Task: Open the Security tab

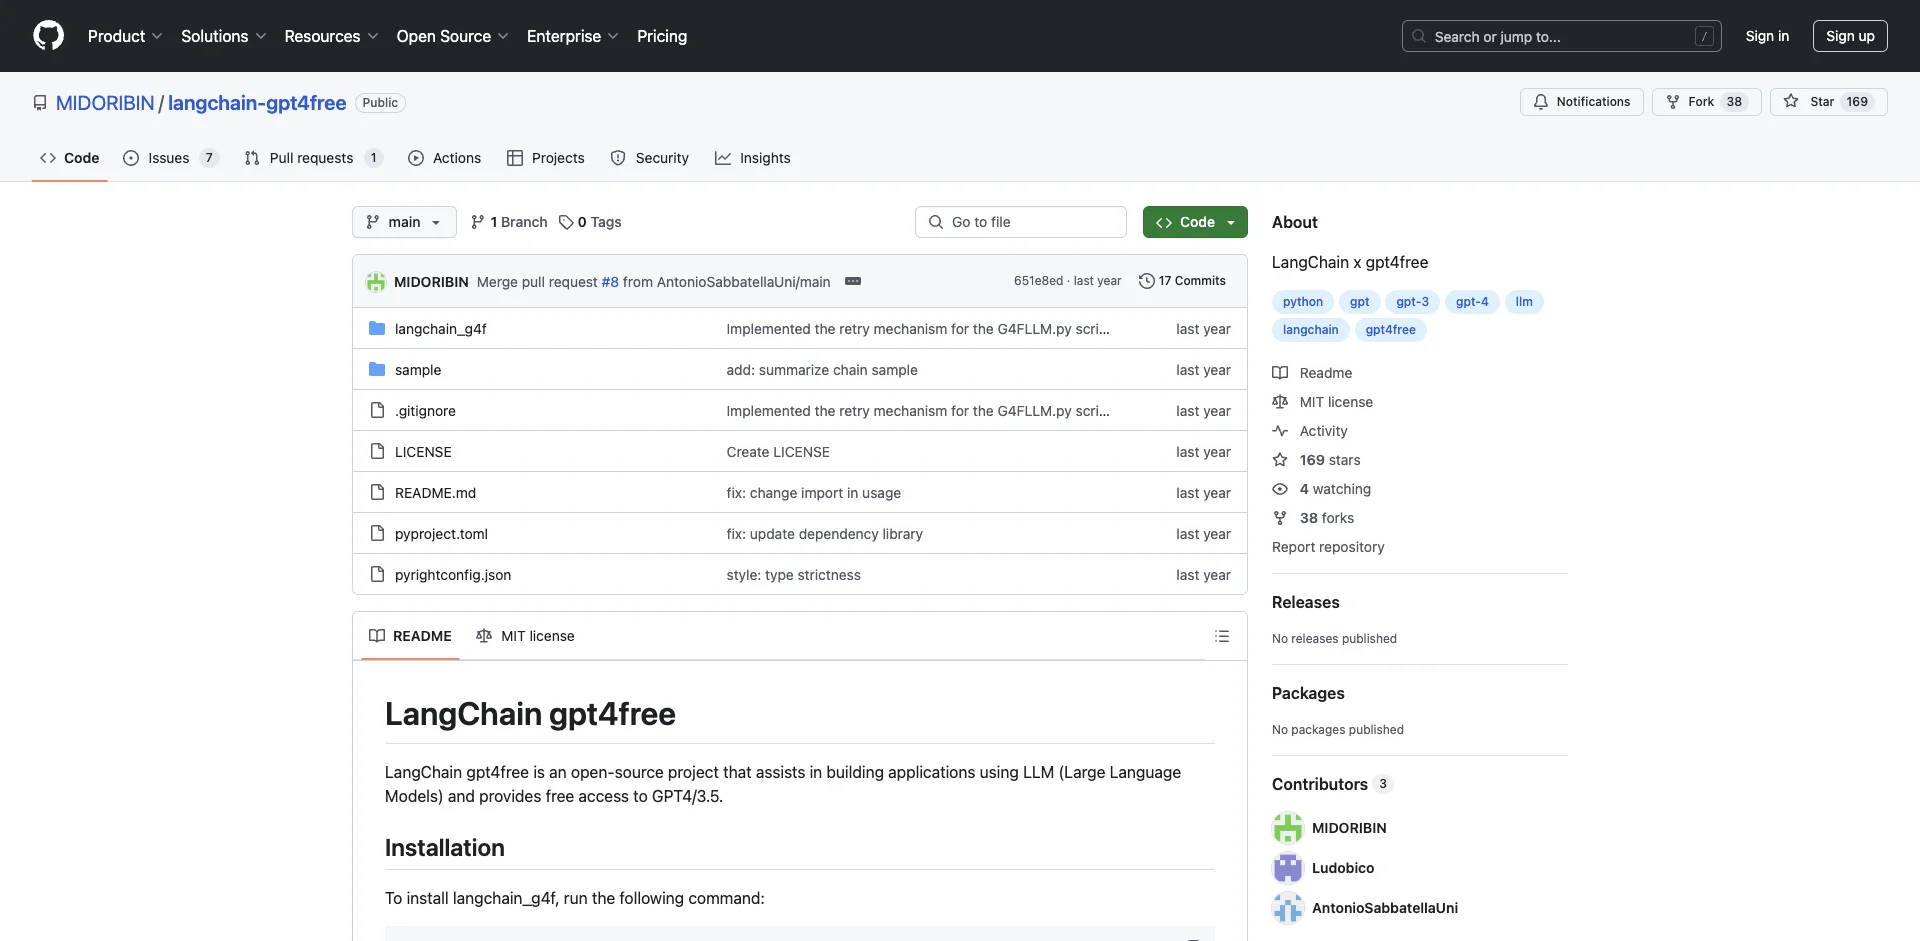Action: (649, 158)
